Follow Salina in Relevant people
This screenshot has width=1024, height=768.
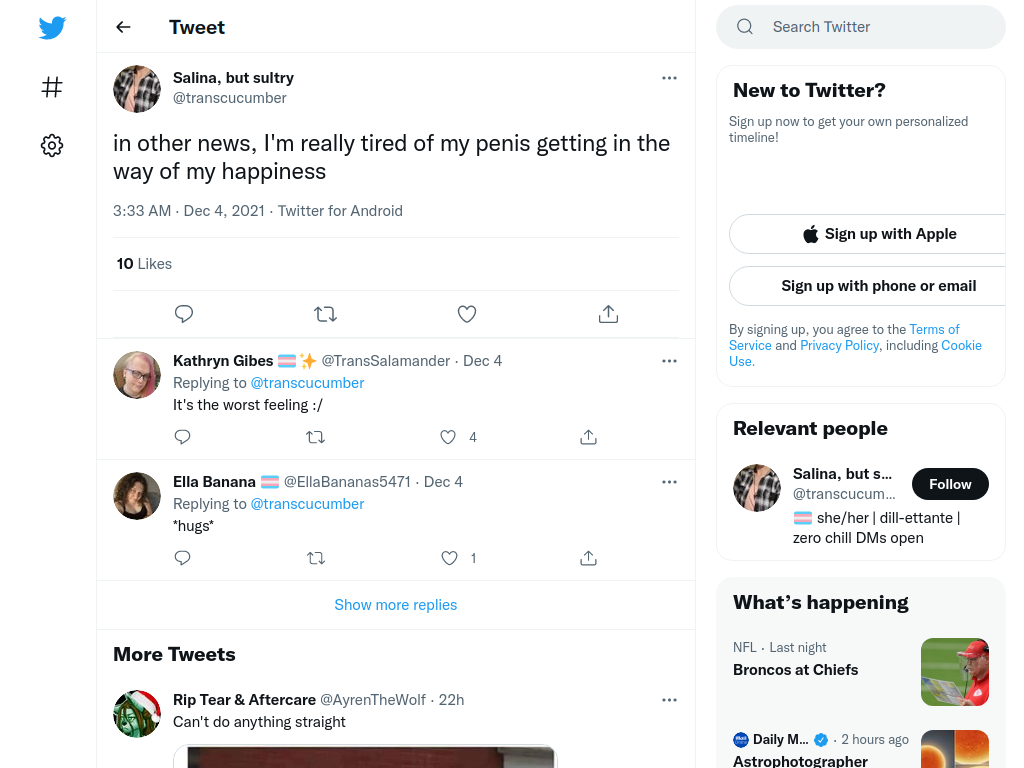[x=950, y=484]
